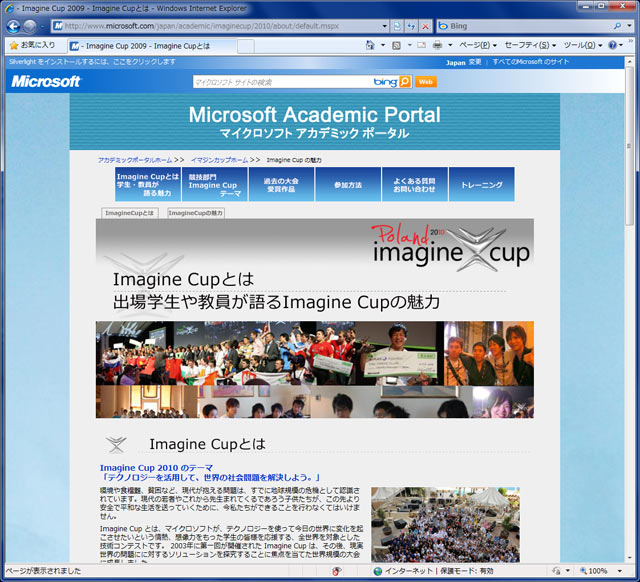Click into the address bar URL
This screenshot has height=582, width=640.
coord(201,26)
